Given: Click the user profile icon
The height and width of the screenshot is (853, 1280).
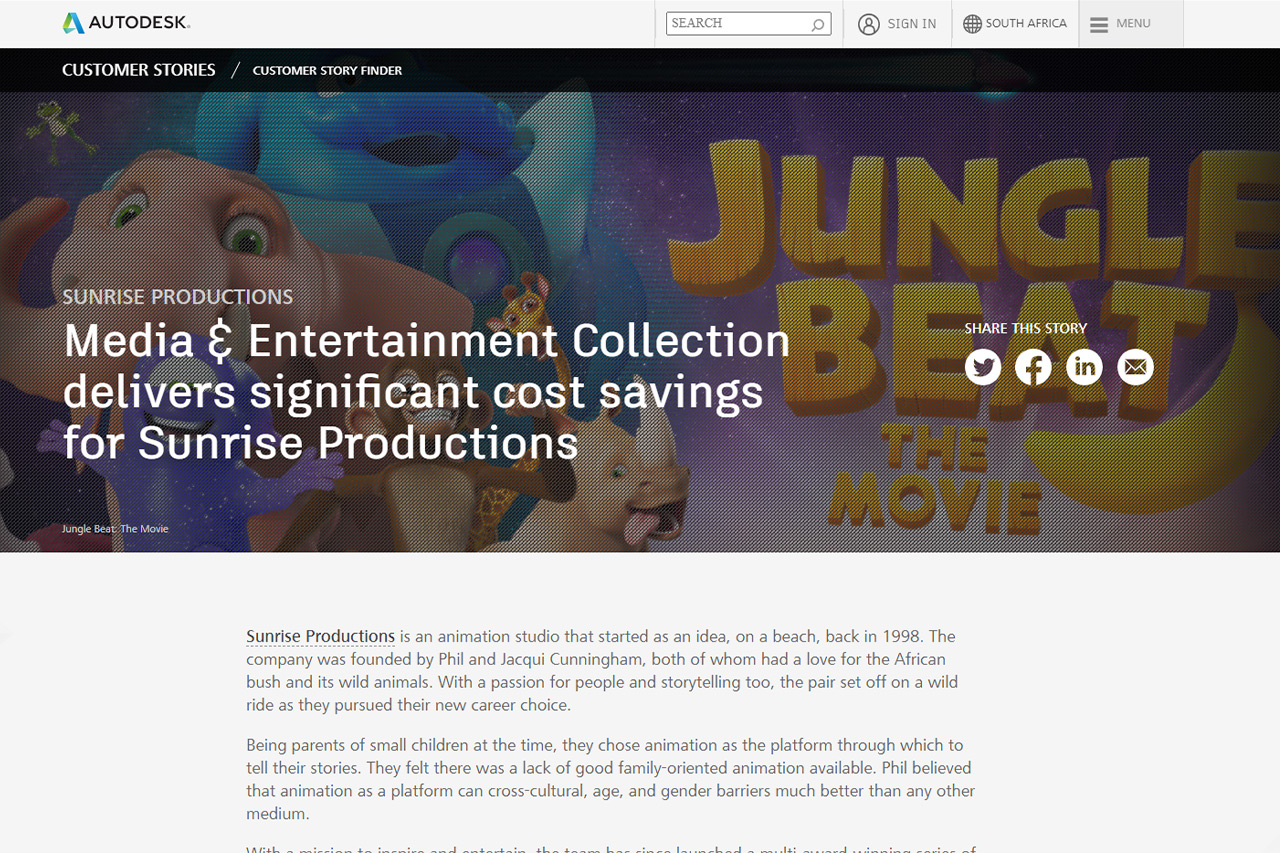Looking at the screenshot, I should (869, 24).
